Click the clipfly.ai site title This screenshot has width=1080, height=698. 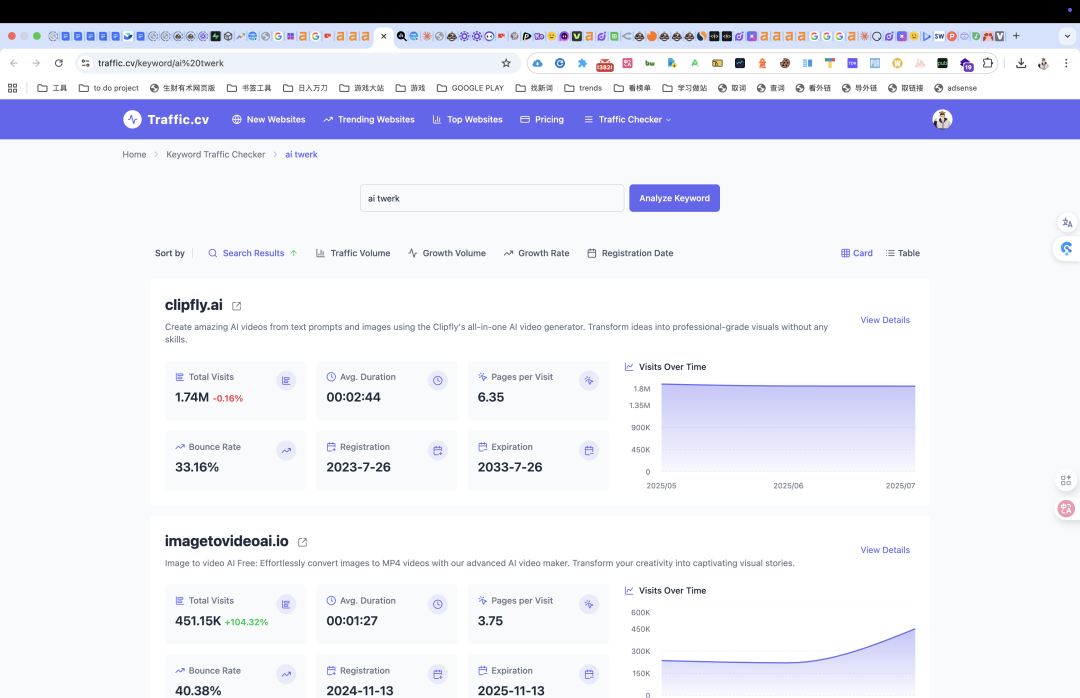pyautogui.click(x=194, y=305)
